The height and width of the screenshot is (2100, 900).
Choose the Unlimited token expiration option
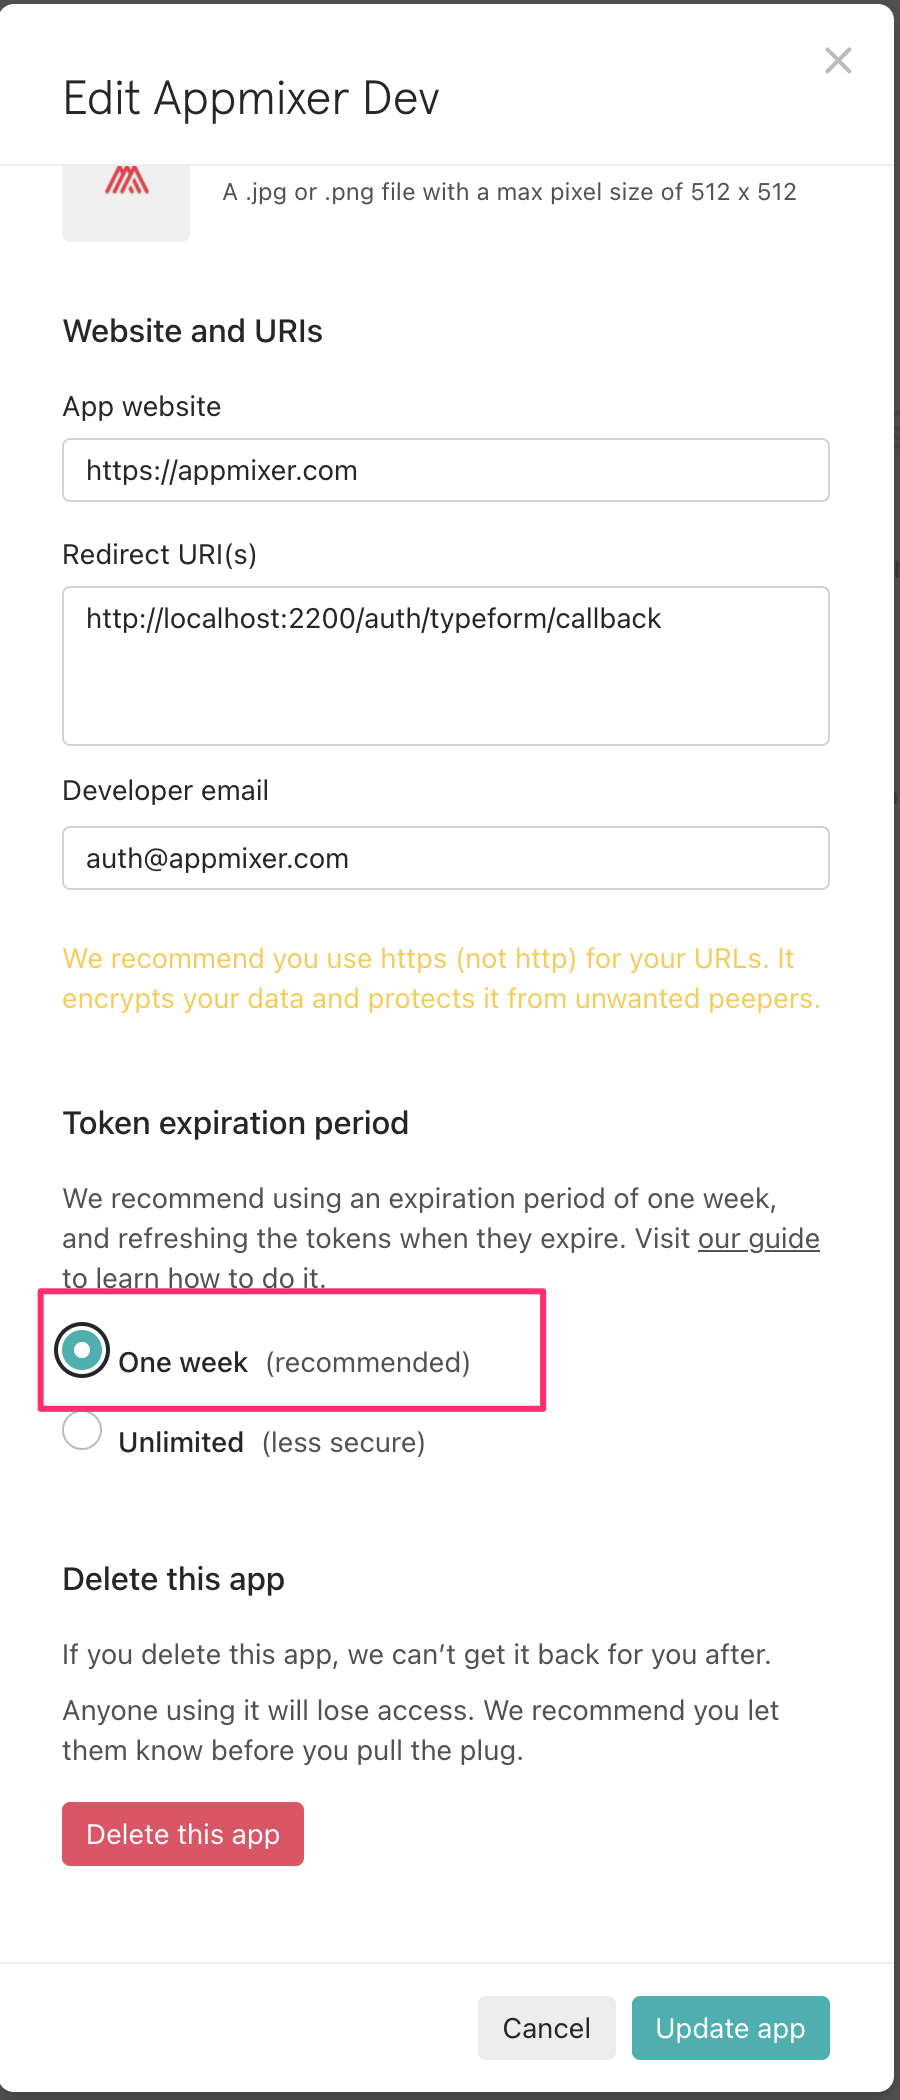[x=82, y=1431]
